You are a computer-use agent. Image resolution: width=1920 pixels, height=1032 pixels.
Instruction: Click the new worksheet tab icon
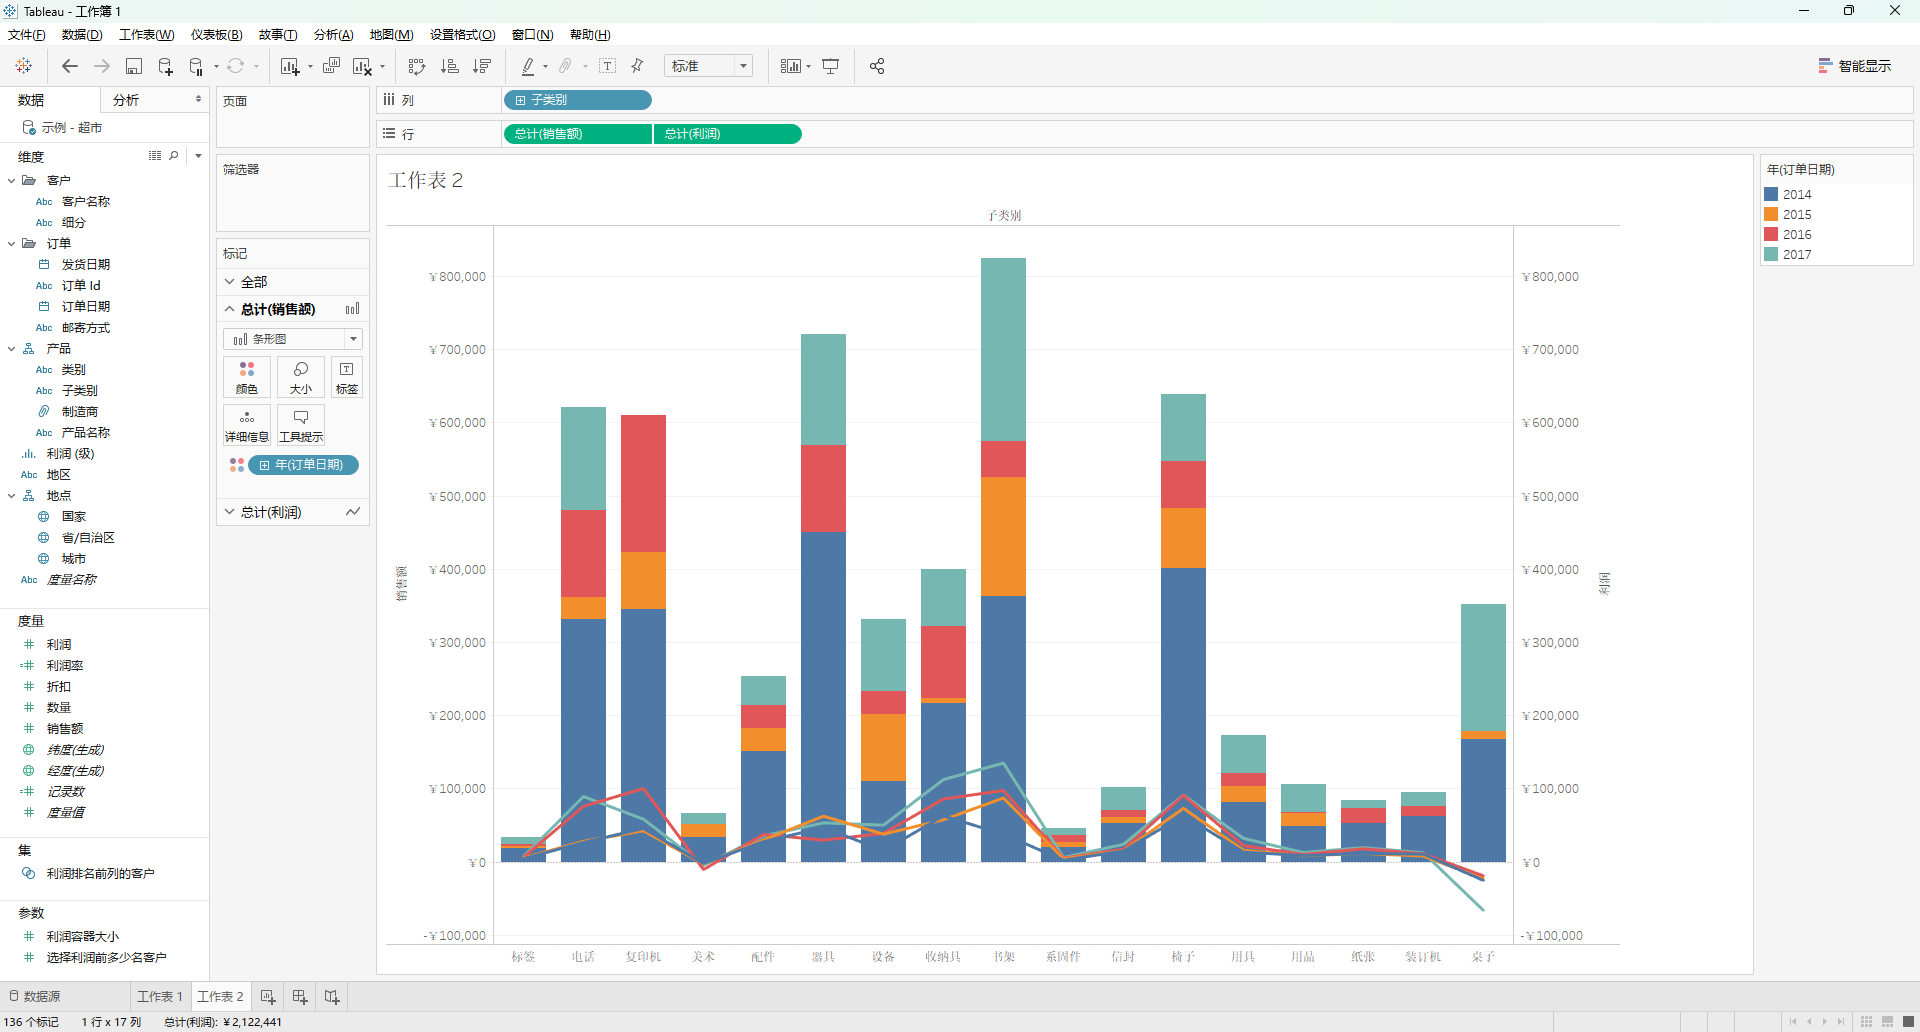tap(268, 997)
